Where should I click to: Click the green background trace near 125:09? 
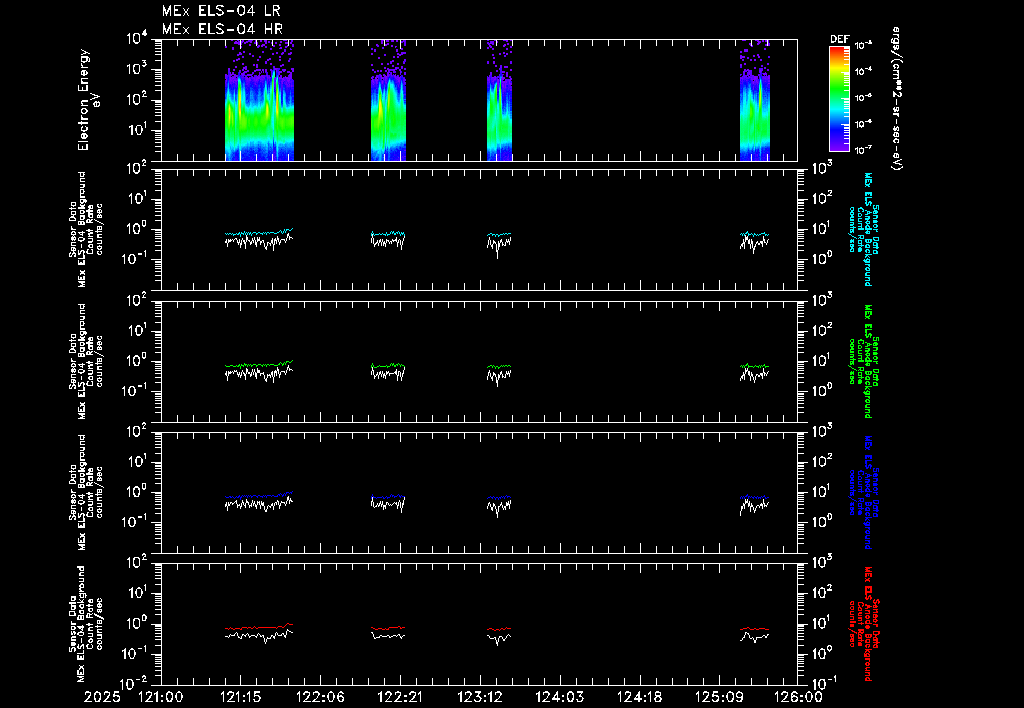[x=754, y=366]
